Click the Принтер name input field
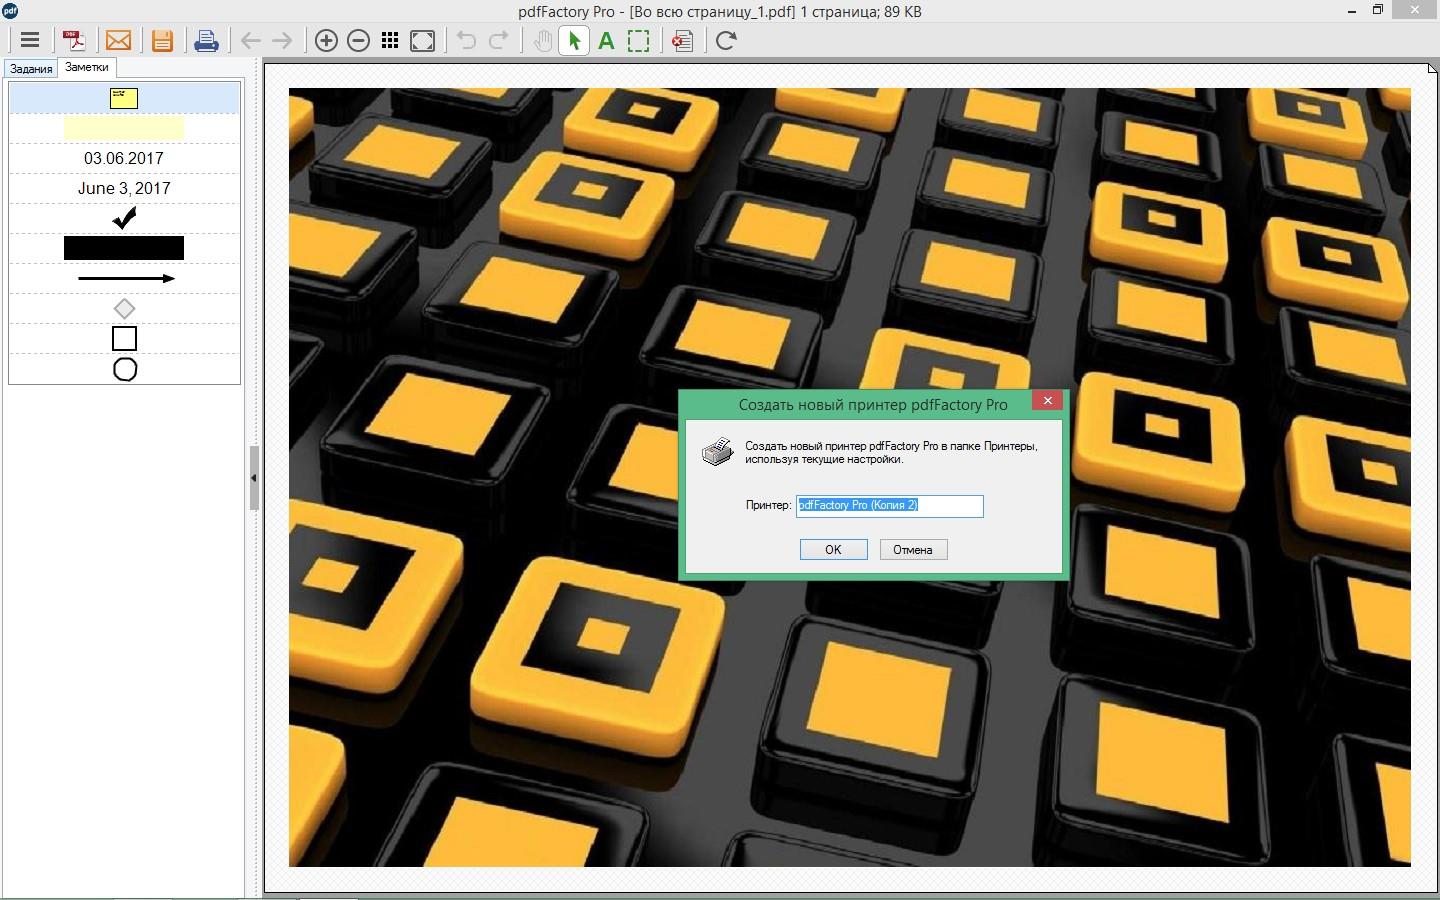1440x900 pixels. click(890, 505)
